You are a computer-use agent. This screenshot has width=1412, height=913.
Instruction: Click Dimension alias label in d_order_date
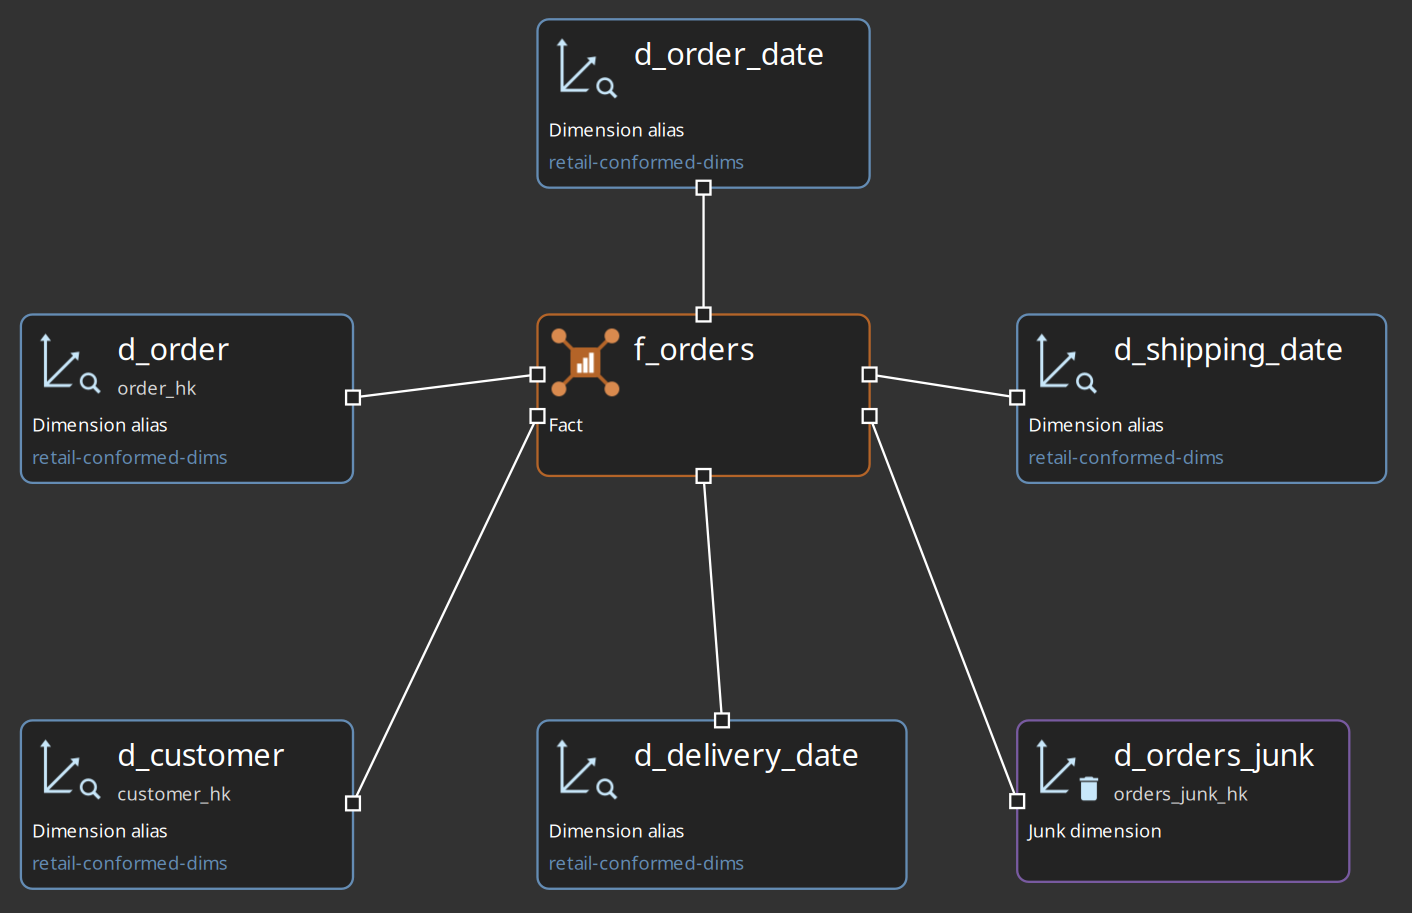pos(616,130)
